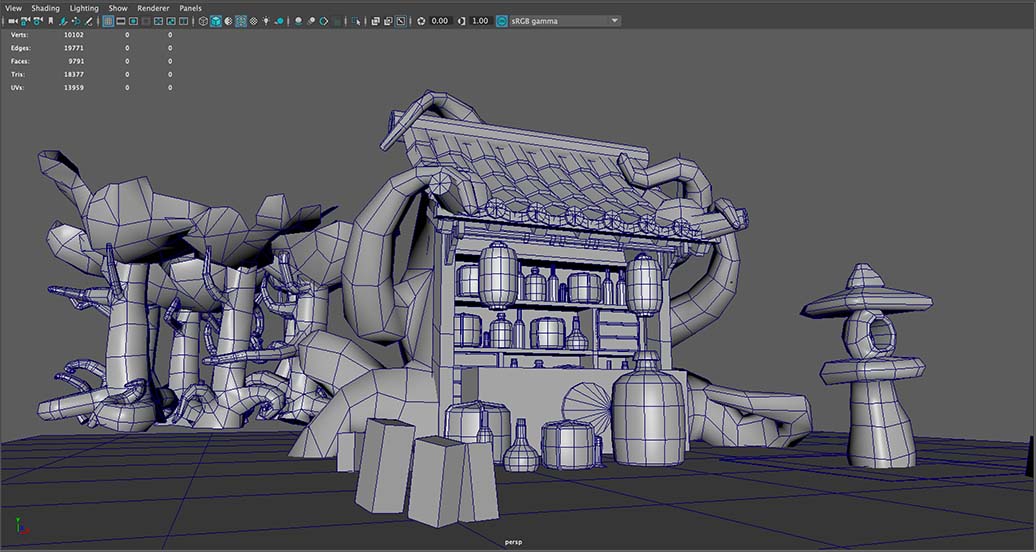1036x552 pixels.
Task: Click the image plane icon
Action: tap(62, 21)
